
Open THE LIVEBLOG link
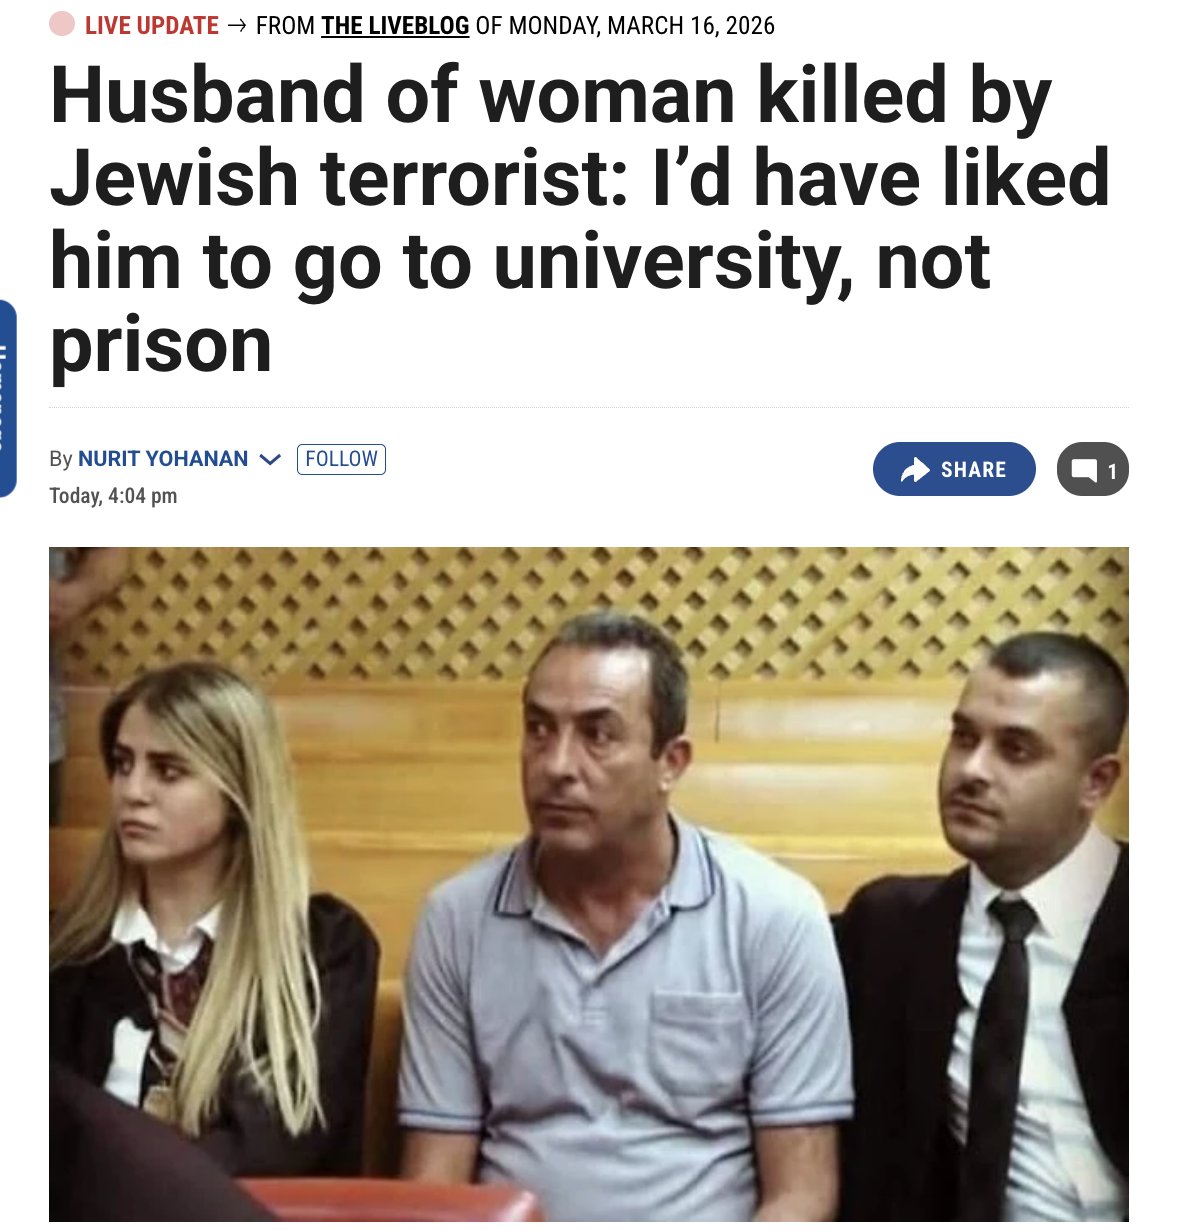coord(395,25)
